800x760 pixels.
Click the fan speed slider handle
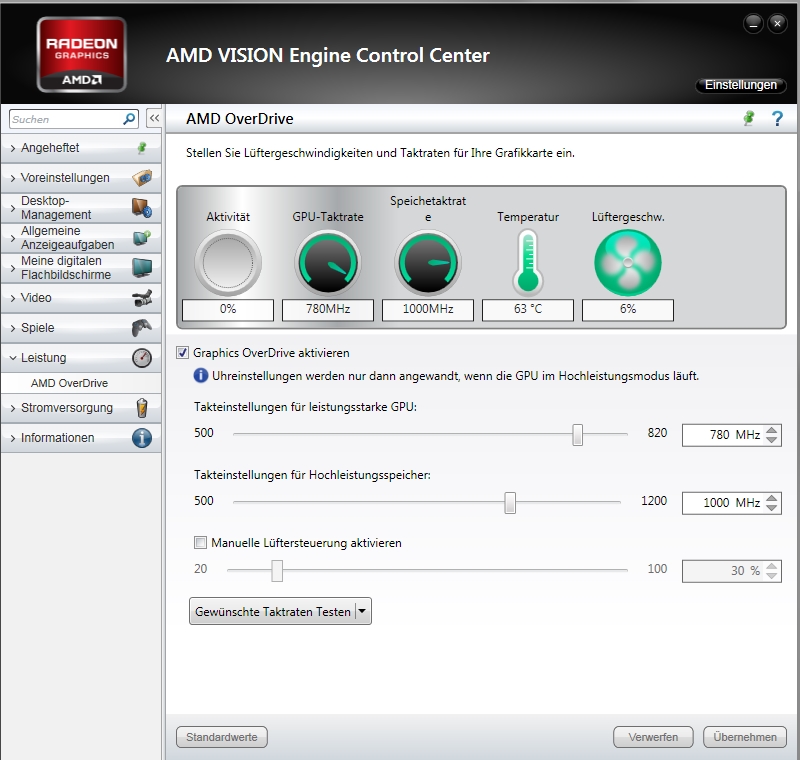pyautogui.click(x=277, y=570)
